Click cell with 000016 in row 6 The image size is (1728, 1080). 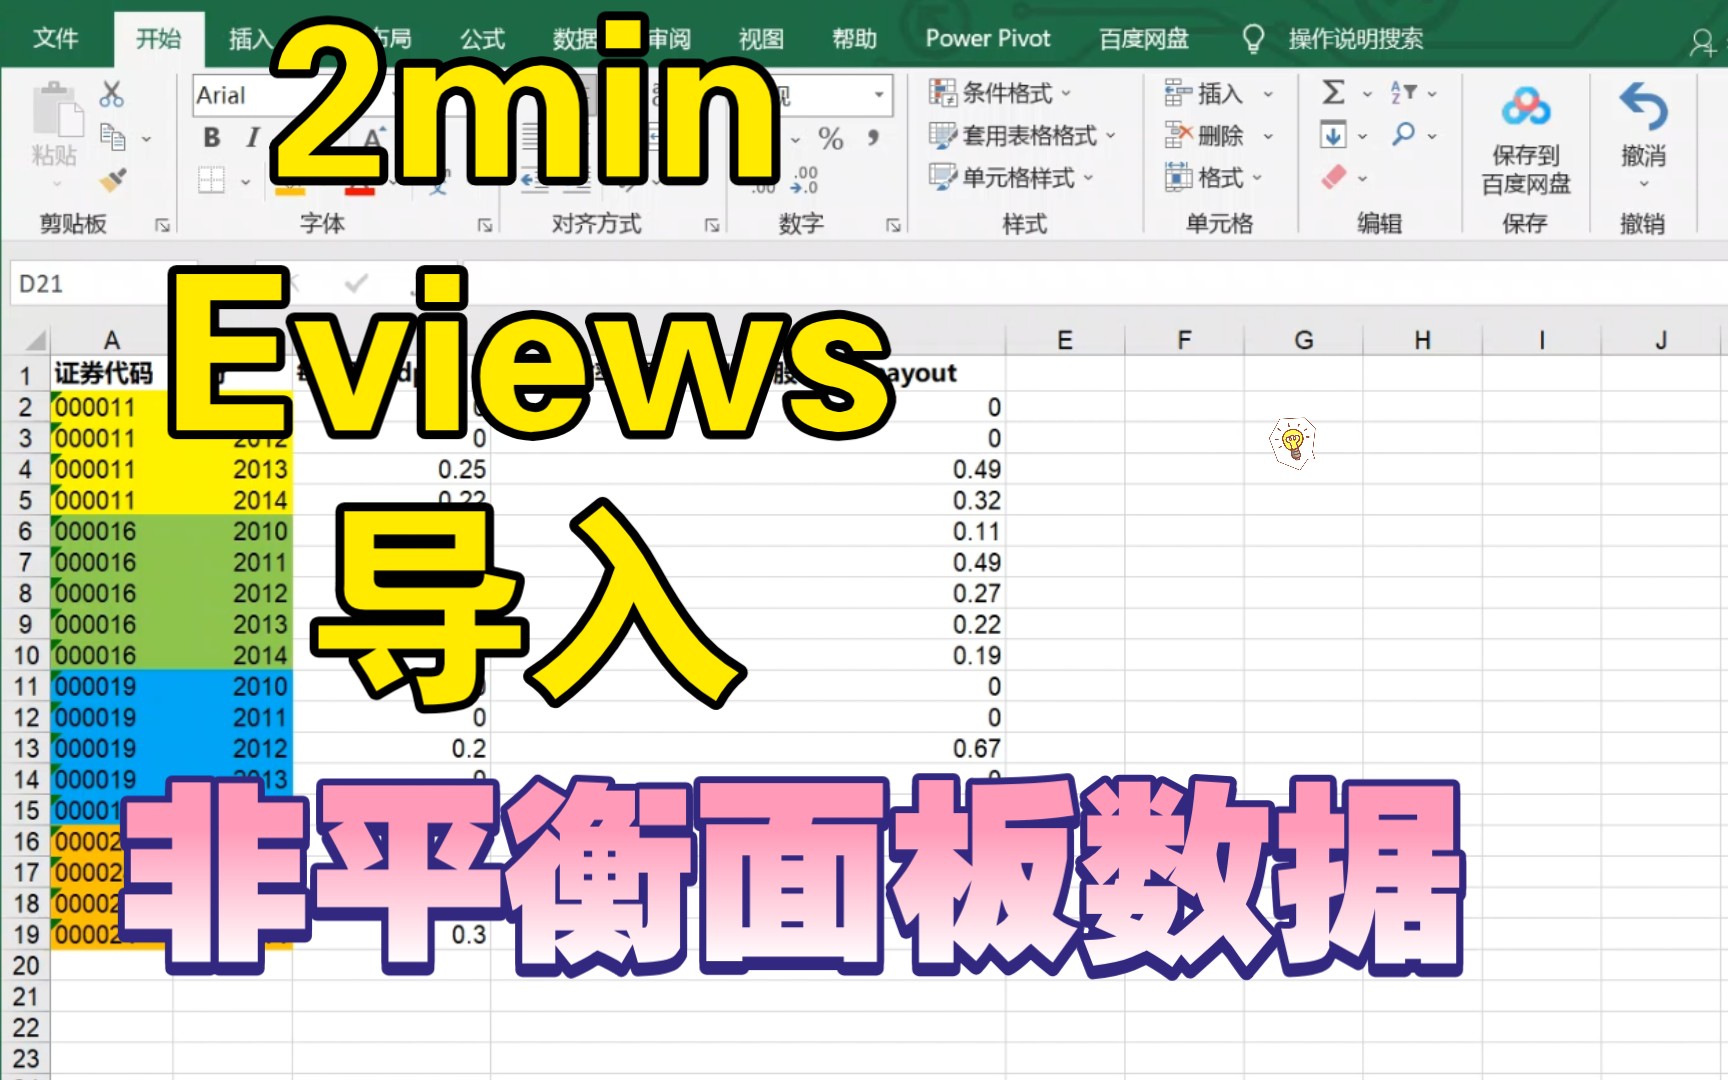(x=111, y=531)
